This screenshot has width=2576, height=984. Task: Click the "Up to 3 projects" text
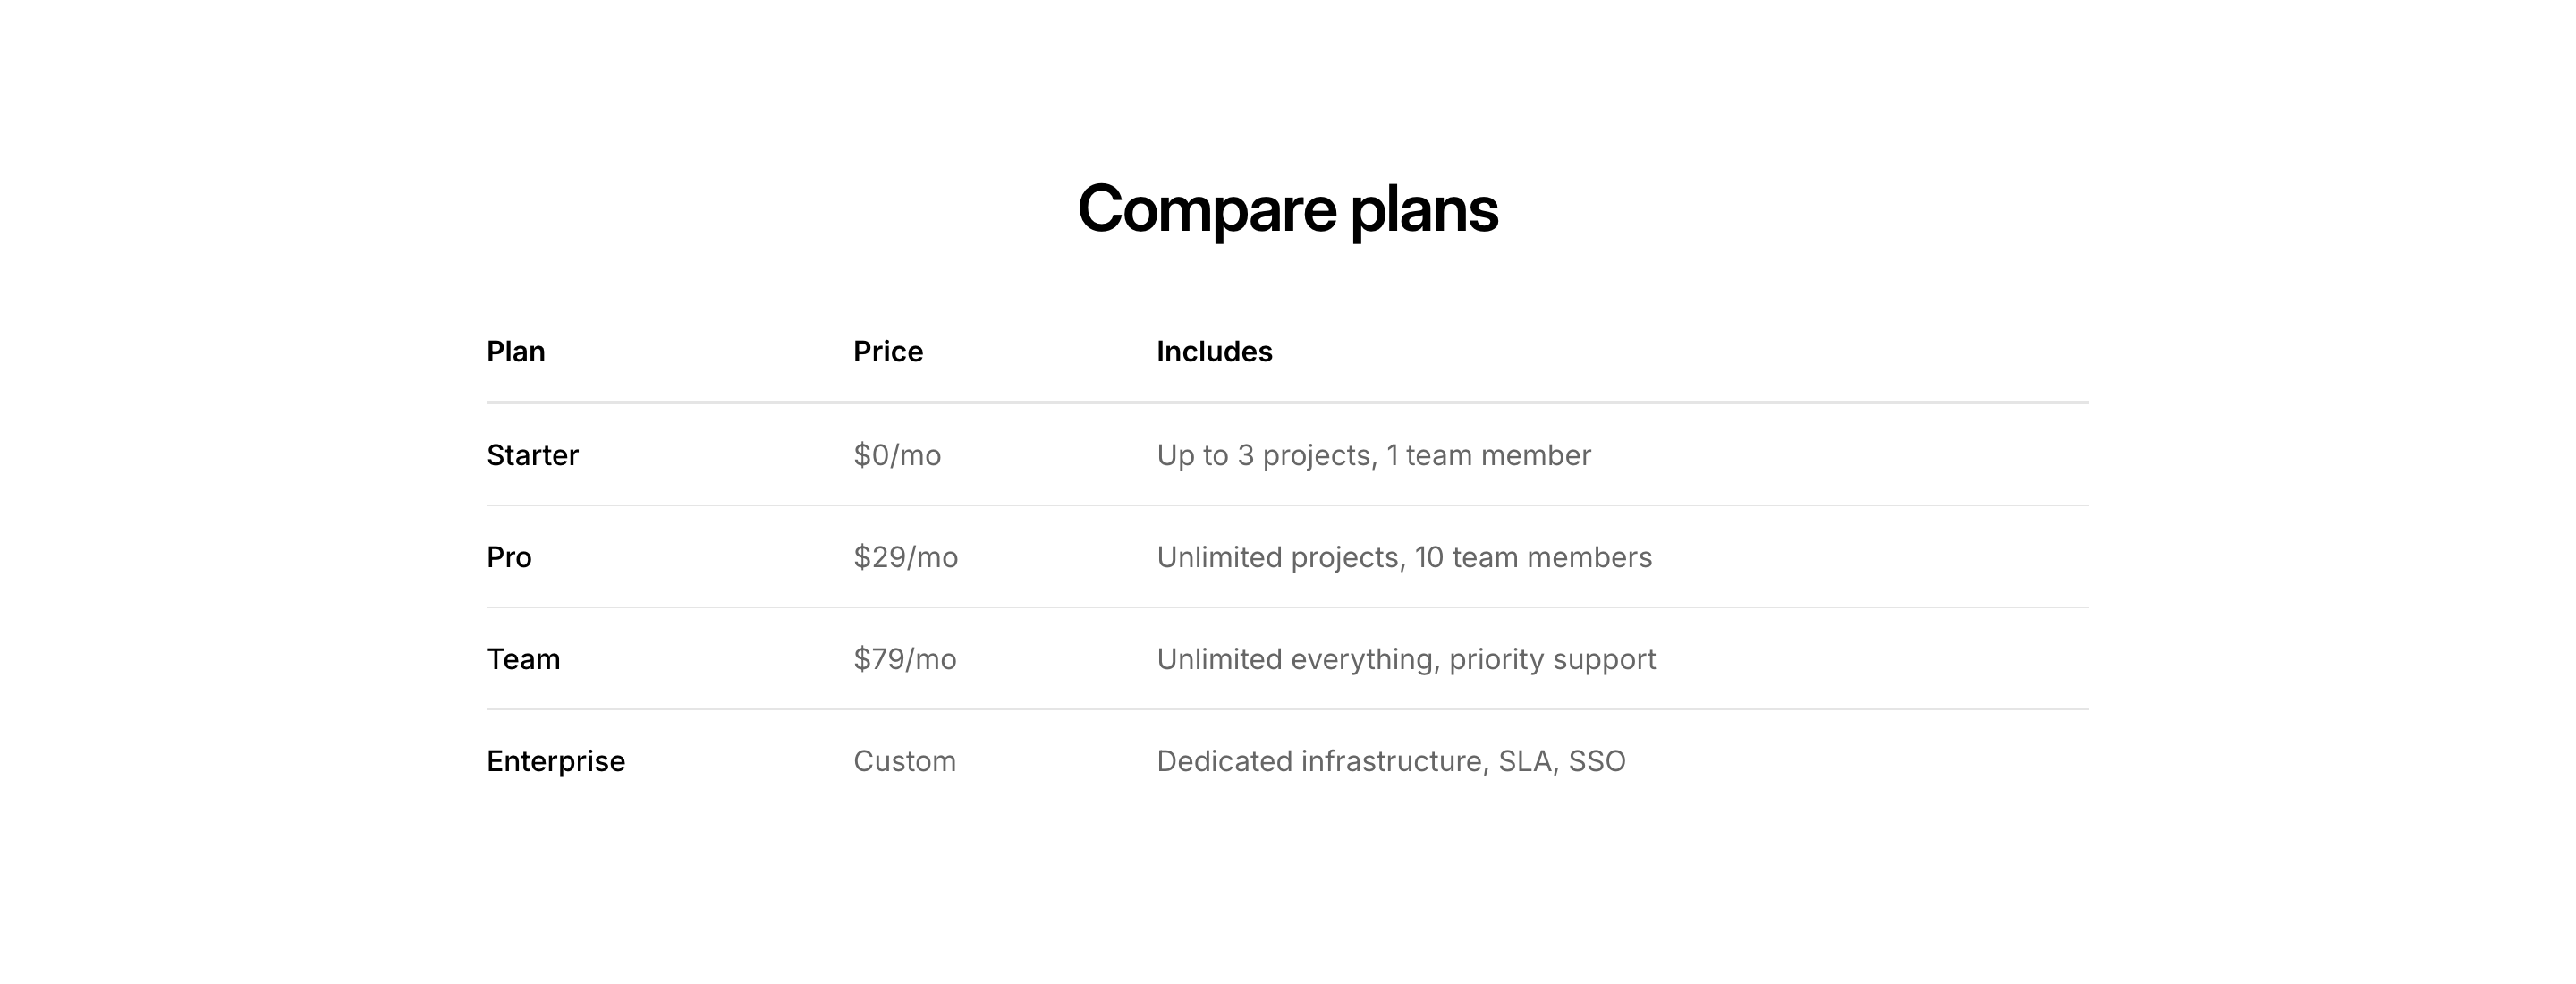tap(1264, 456)
